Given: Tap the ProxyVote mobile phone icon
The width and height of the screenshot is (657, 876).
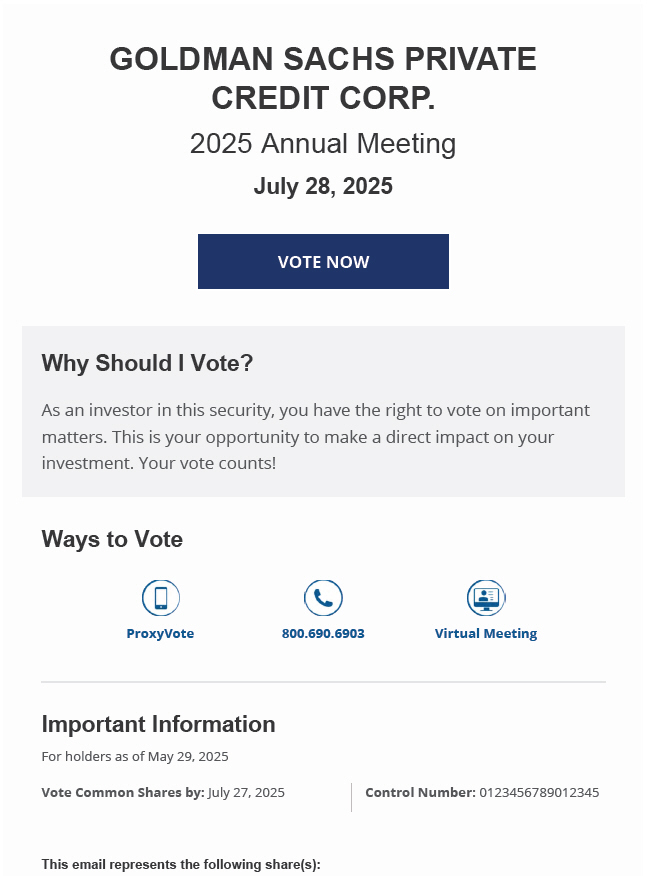Looking at the screenshot, I should (160, 598).
